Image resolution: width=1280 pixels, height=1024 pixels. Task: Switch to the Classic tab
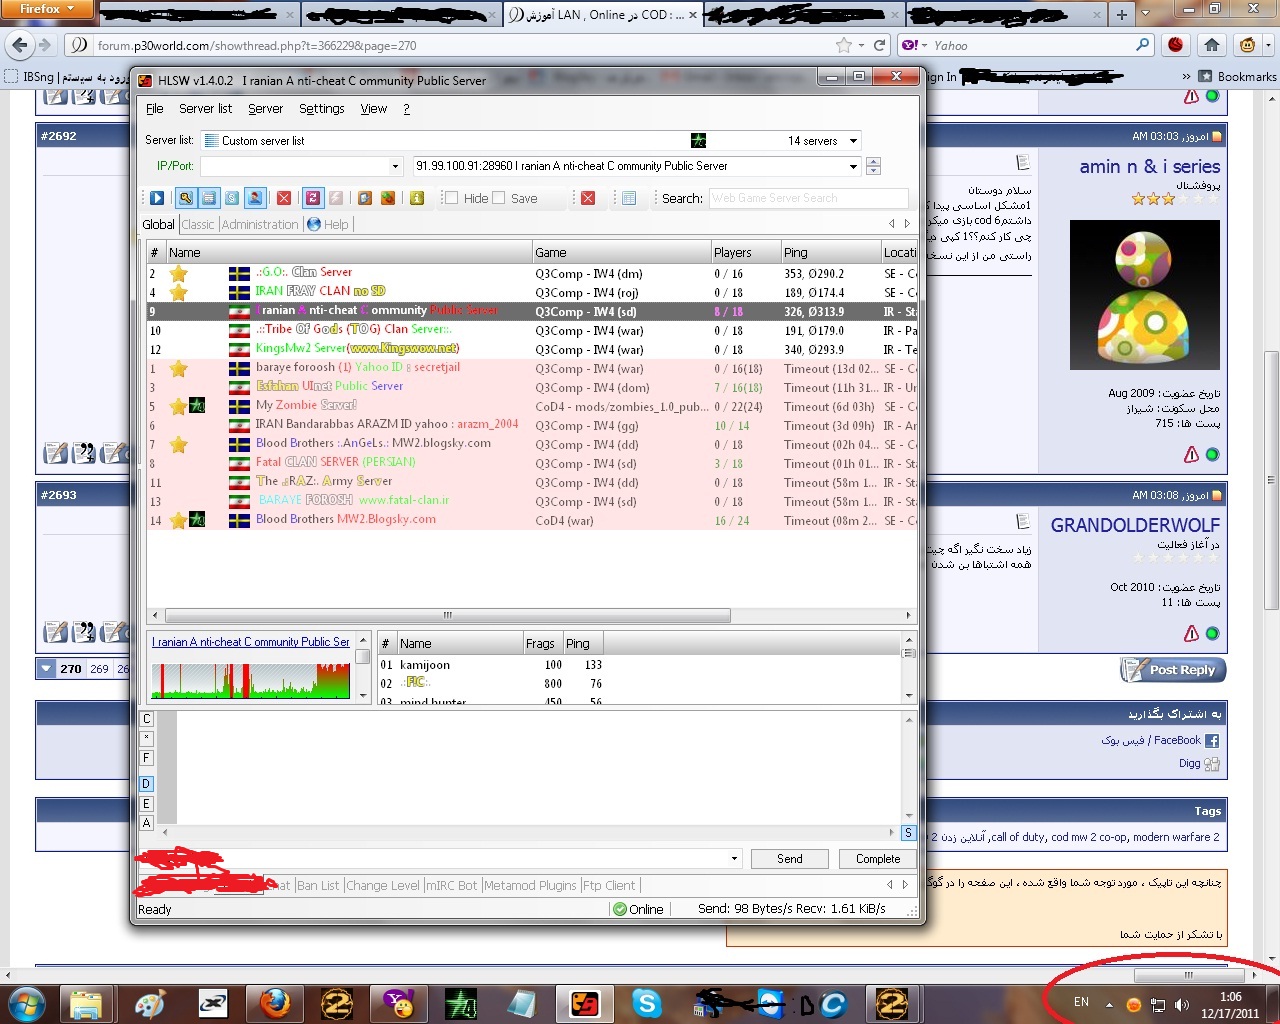(198, 224)
